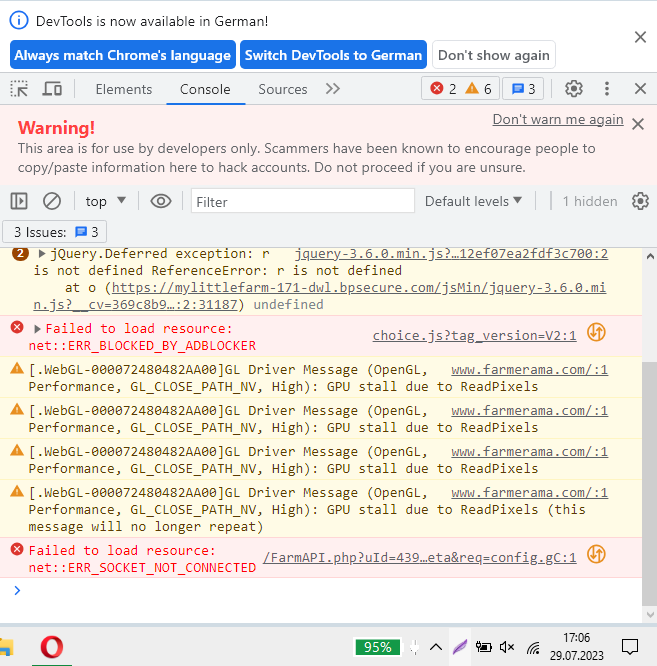Open console settings gear icon
657x666 pixels.
tap(640, 201)
